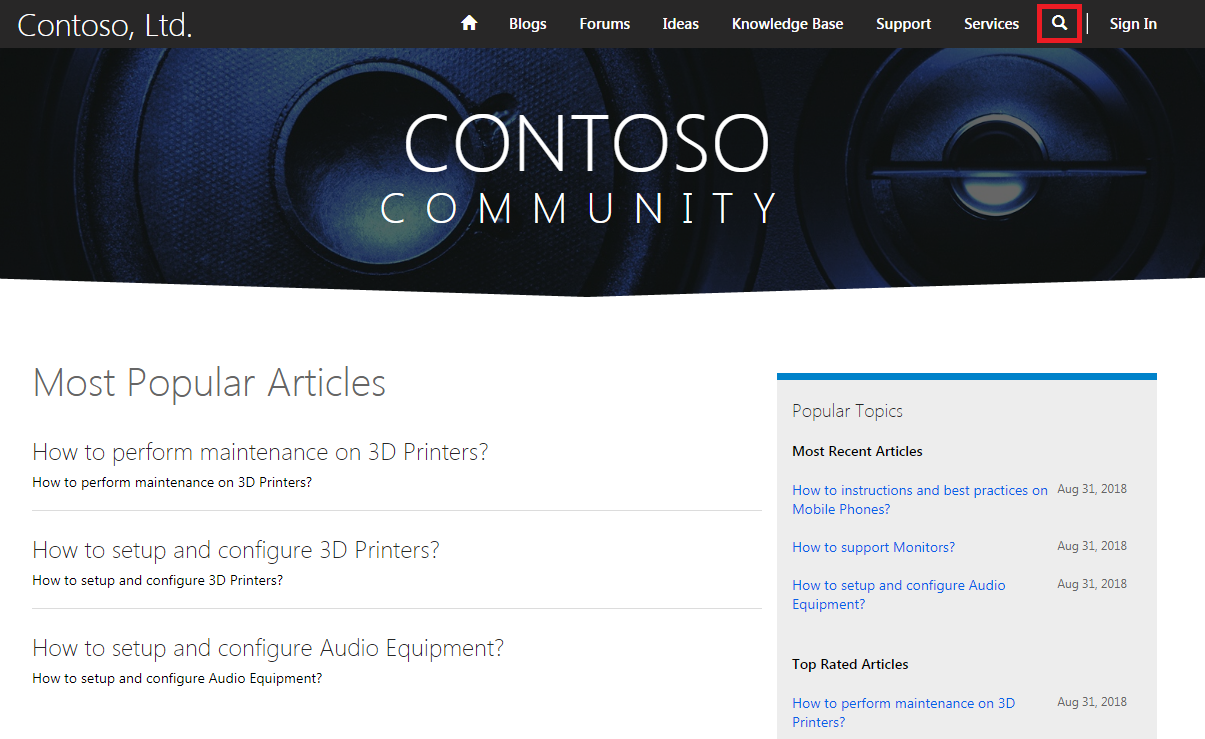The width and height of the screenshot is (1205, 739).
Task: Open Mobile Phones best practices article link
Action: click(x=920, y=500)
